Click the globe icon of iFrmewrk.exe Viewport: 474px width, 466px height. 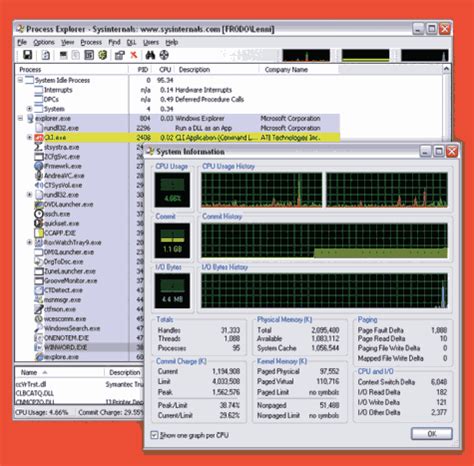point(39,166)
